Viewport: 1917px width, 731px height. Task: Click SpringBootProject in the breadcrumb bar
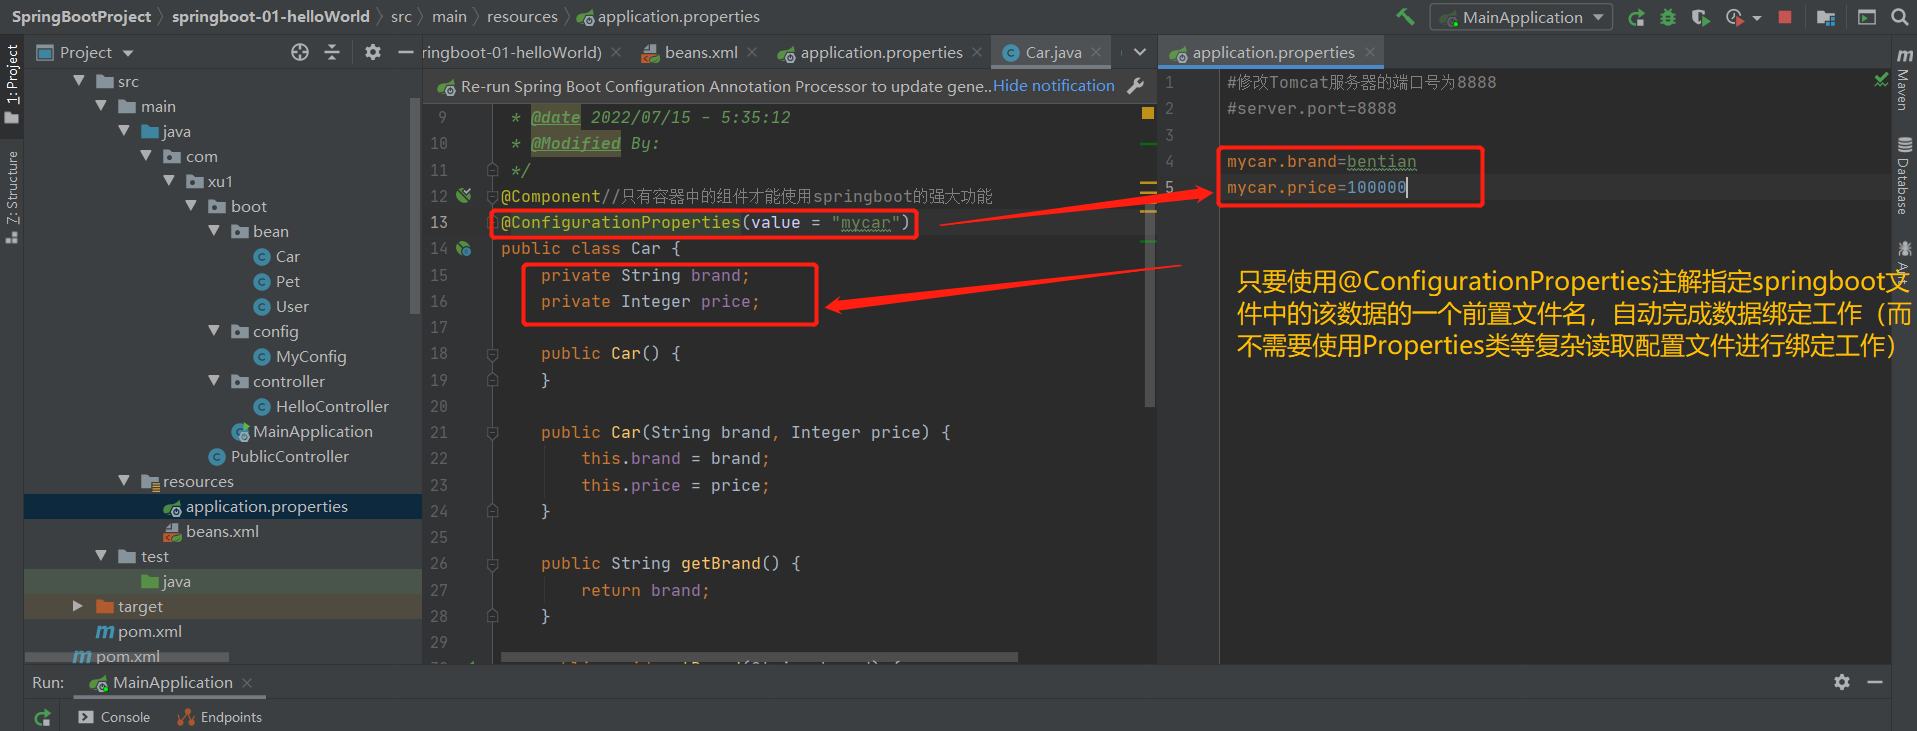(81, 16)
